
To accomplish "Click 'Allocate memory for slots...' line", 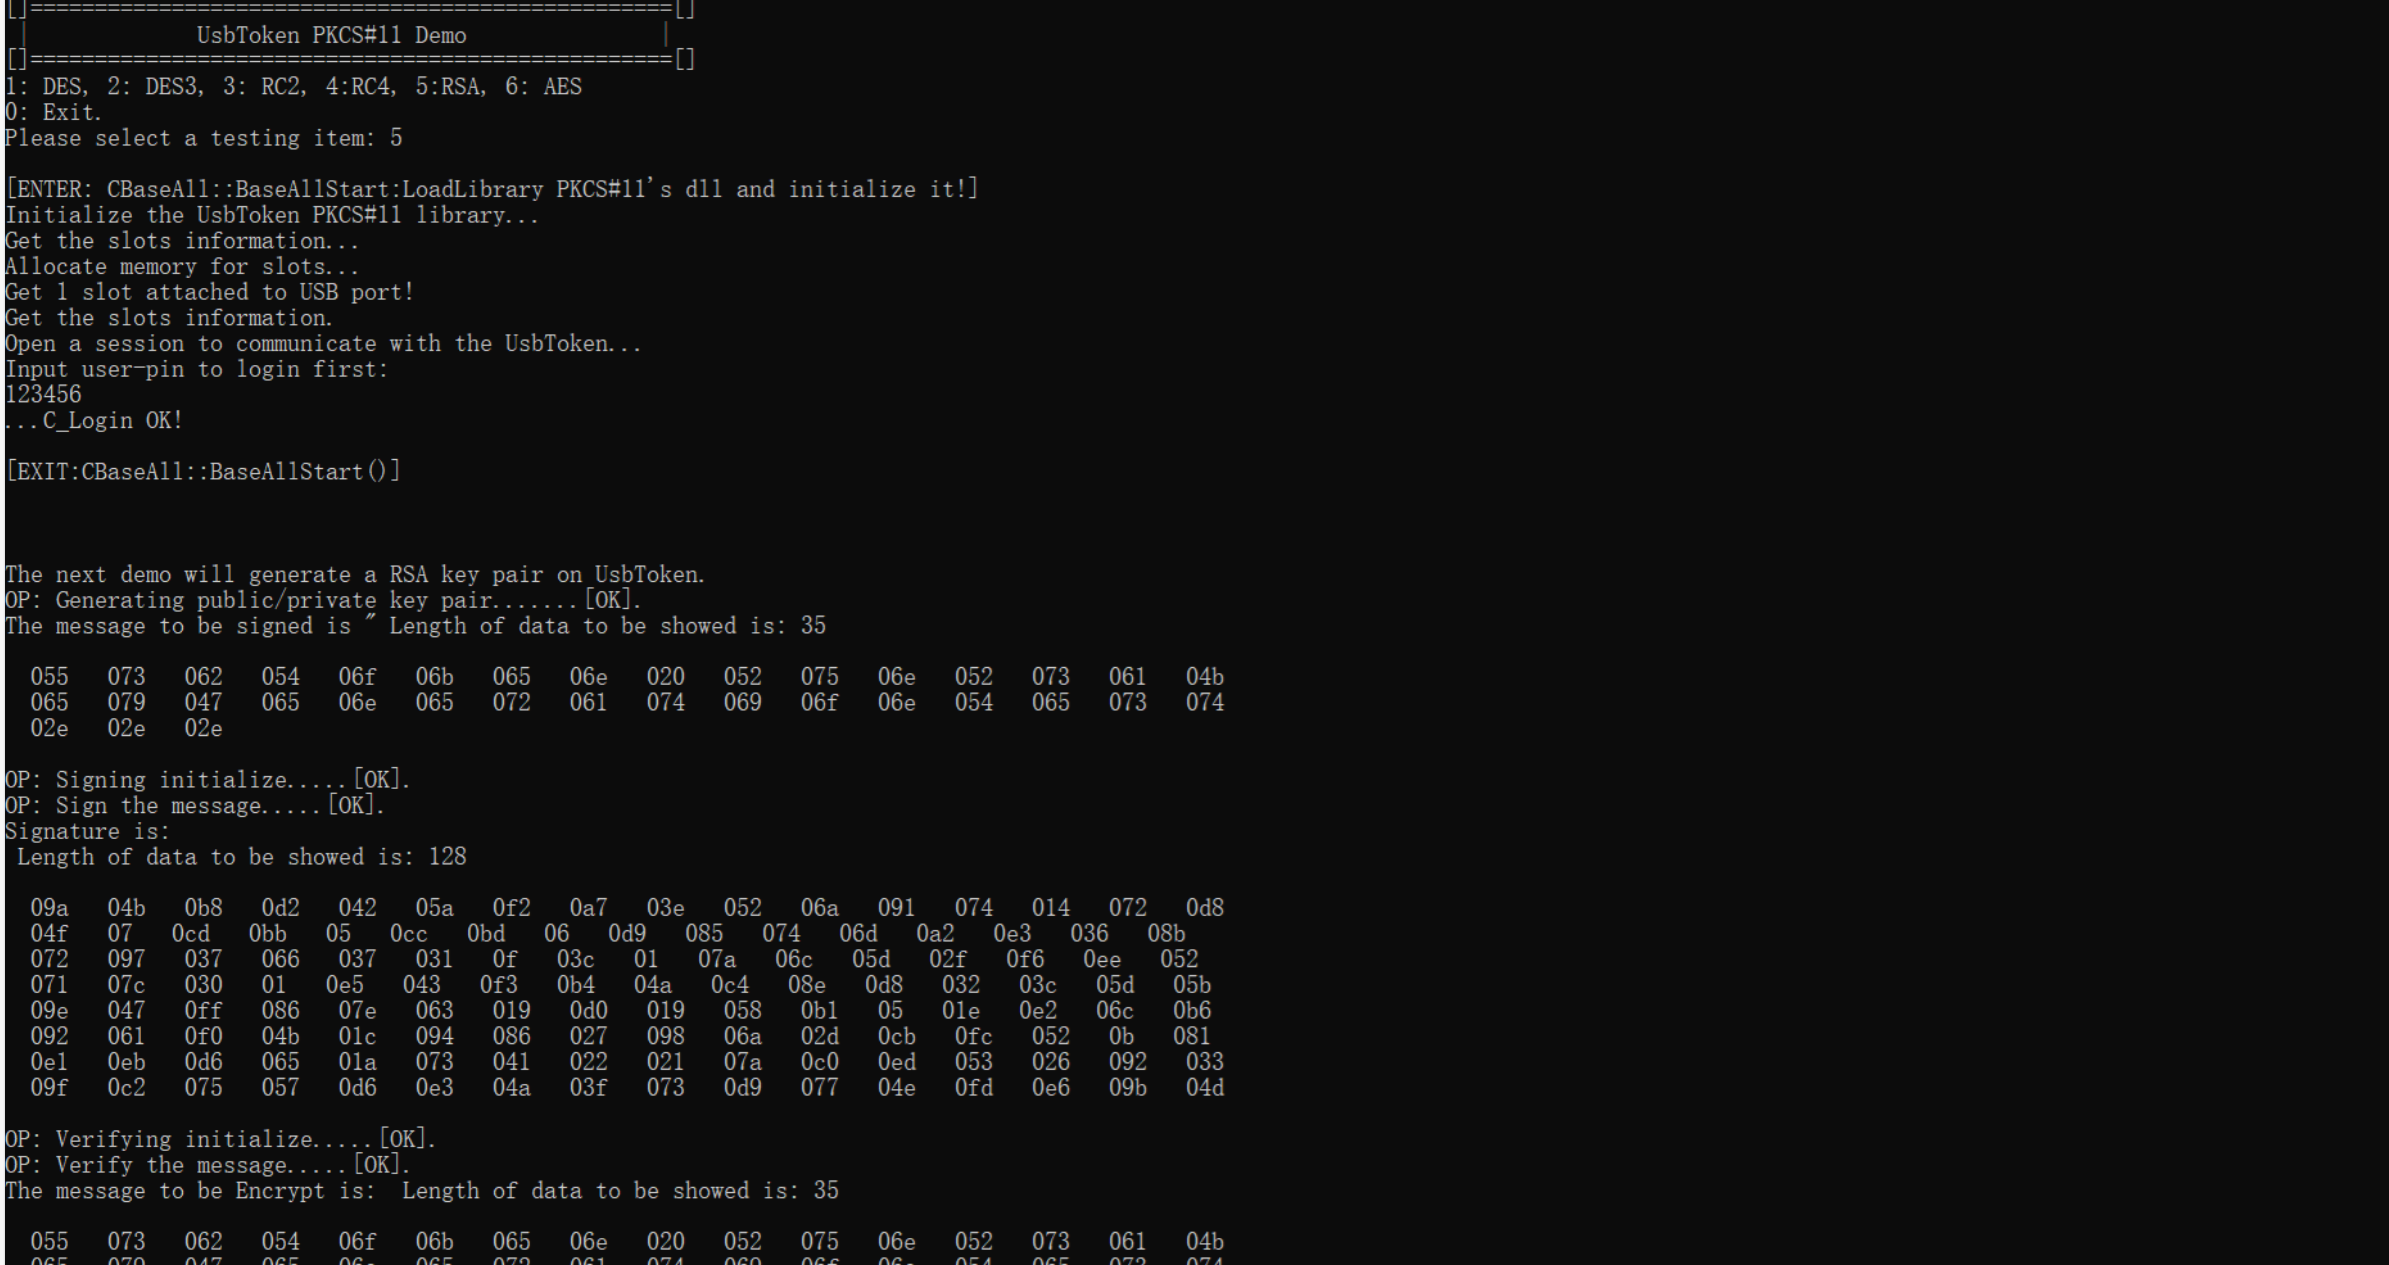I will [x=182, y=267].
